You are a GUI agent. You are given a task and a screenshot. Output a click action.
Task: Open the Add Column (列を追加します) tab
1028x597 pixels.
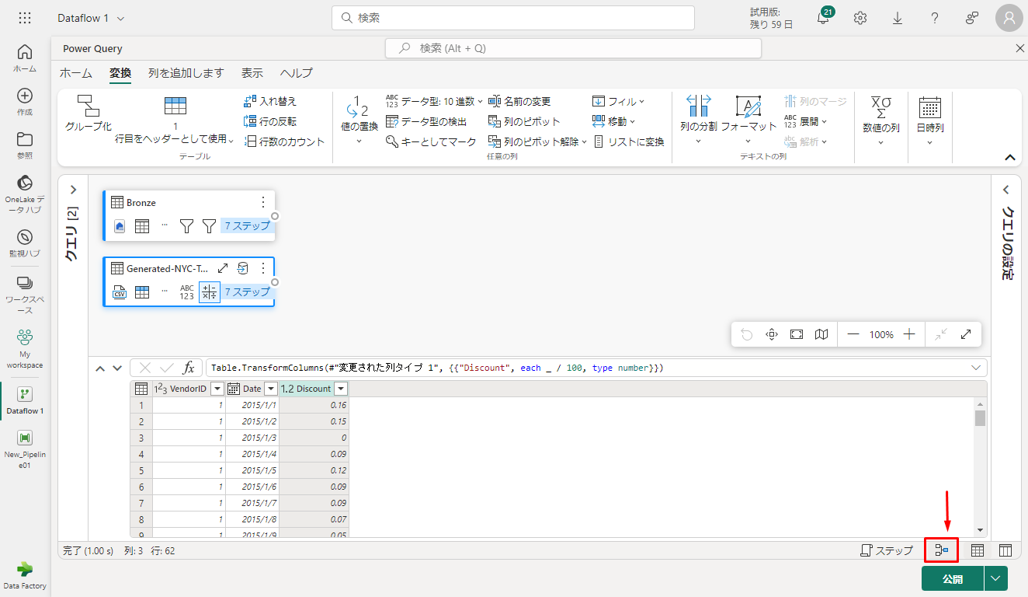[x=186, y=73]
